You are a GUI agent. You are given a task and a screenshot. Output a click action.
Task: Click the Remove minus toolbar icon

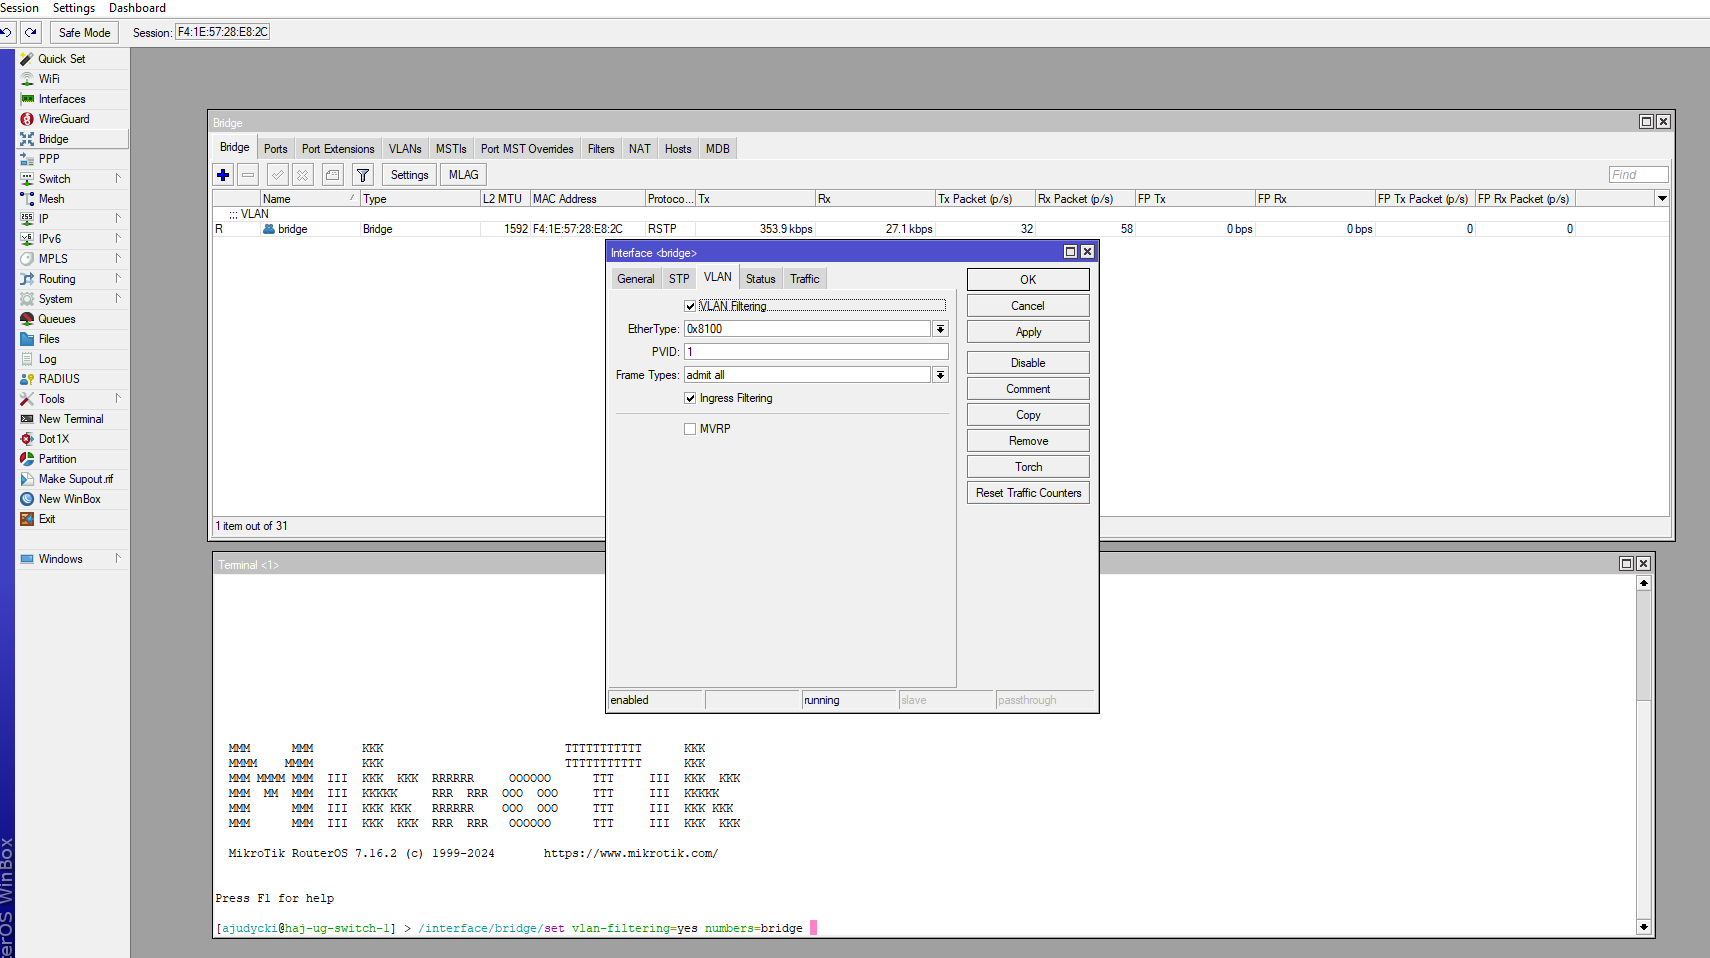point(248,175)
